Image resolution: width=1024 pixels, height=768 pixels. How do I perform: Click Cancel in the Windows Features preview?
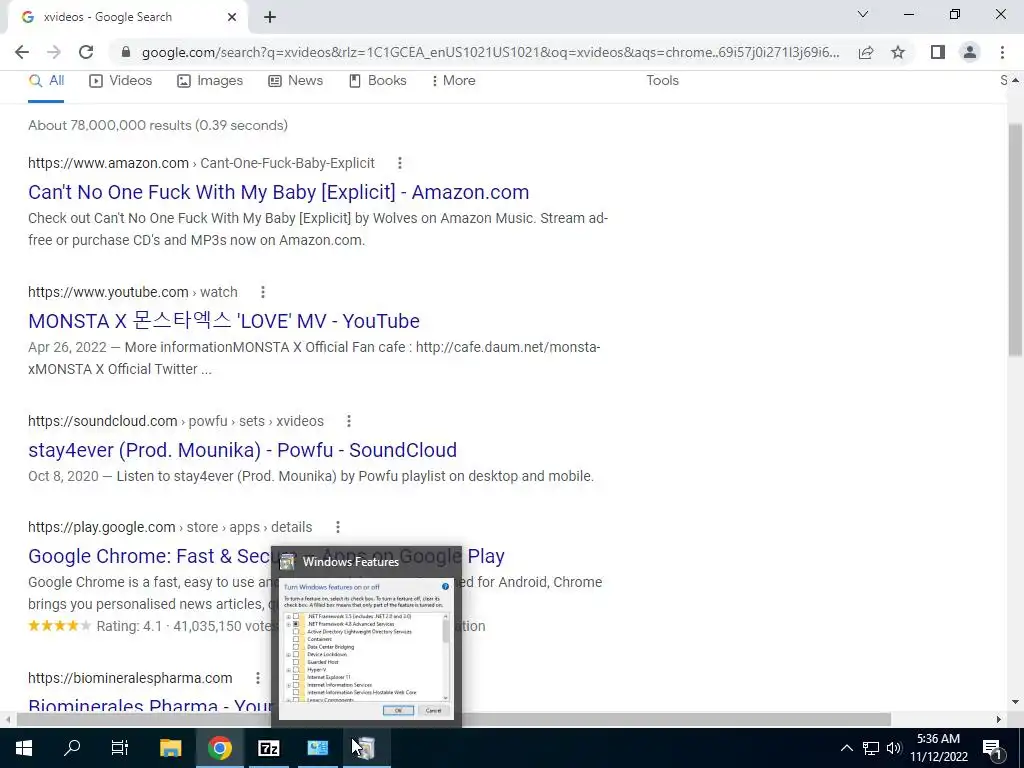pos(433,710)
